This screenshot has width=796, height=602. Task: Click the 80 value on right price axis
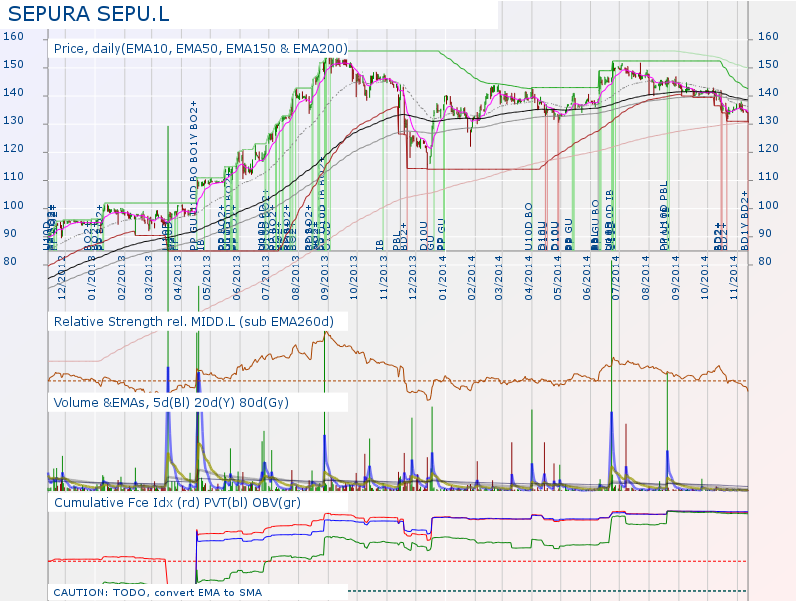(765, 261)
